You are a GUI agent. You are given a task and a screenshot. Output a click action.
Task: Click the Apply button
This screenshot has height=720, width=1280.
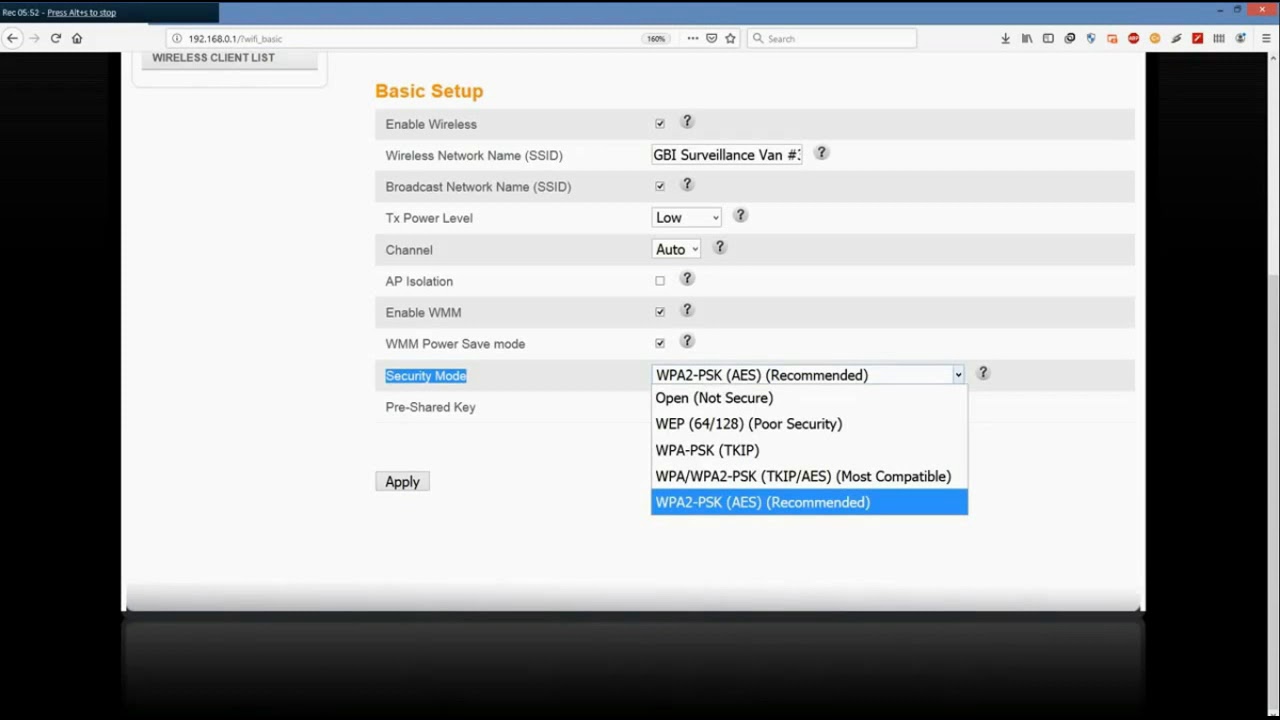point(403,482)
